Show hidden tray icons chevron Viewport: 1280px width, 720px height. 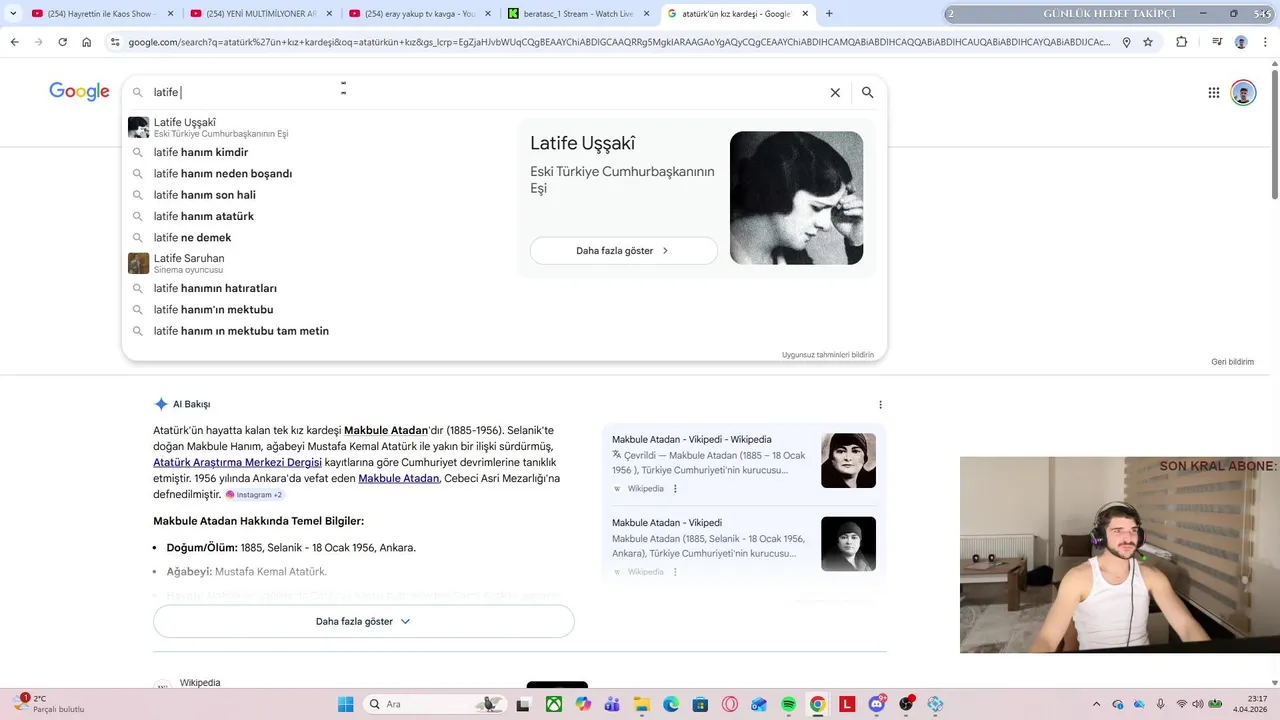coord(1096,704)
